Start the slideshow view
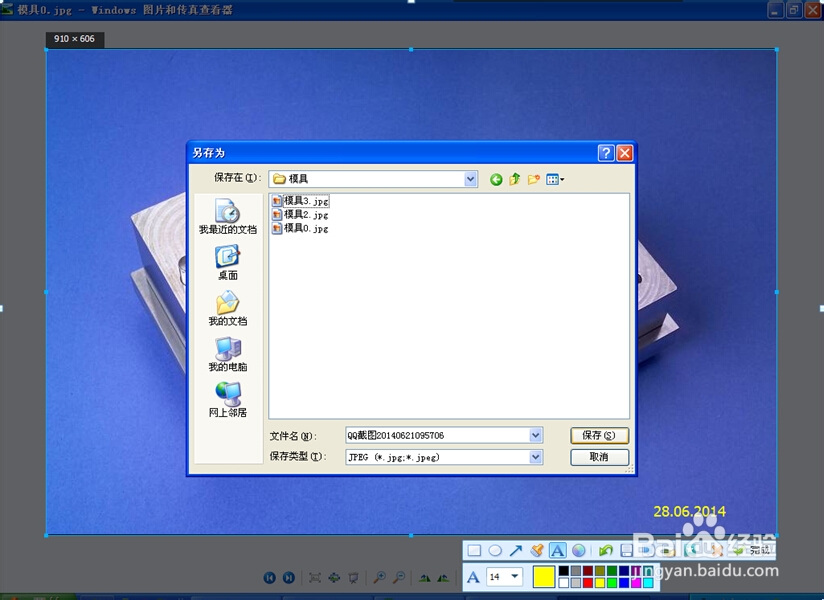 pyautogui.click(x=355, y=577)
